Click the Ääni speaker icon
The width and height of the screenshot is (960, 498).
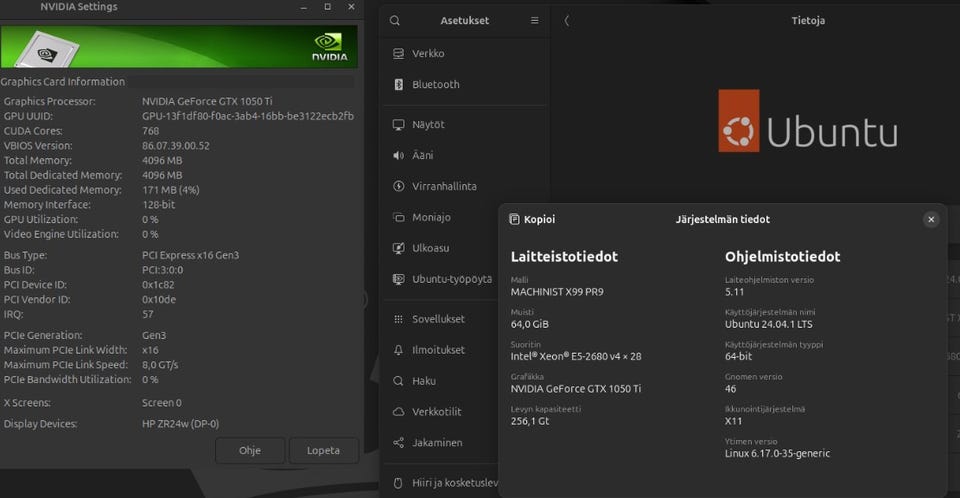coord(399,156)
